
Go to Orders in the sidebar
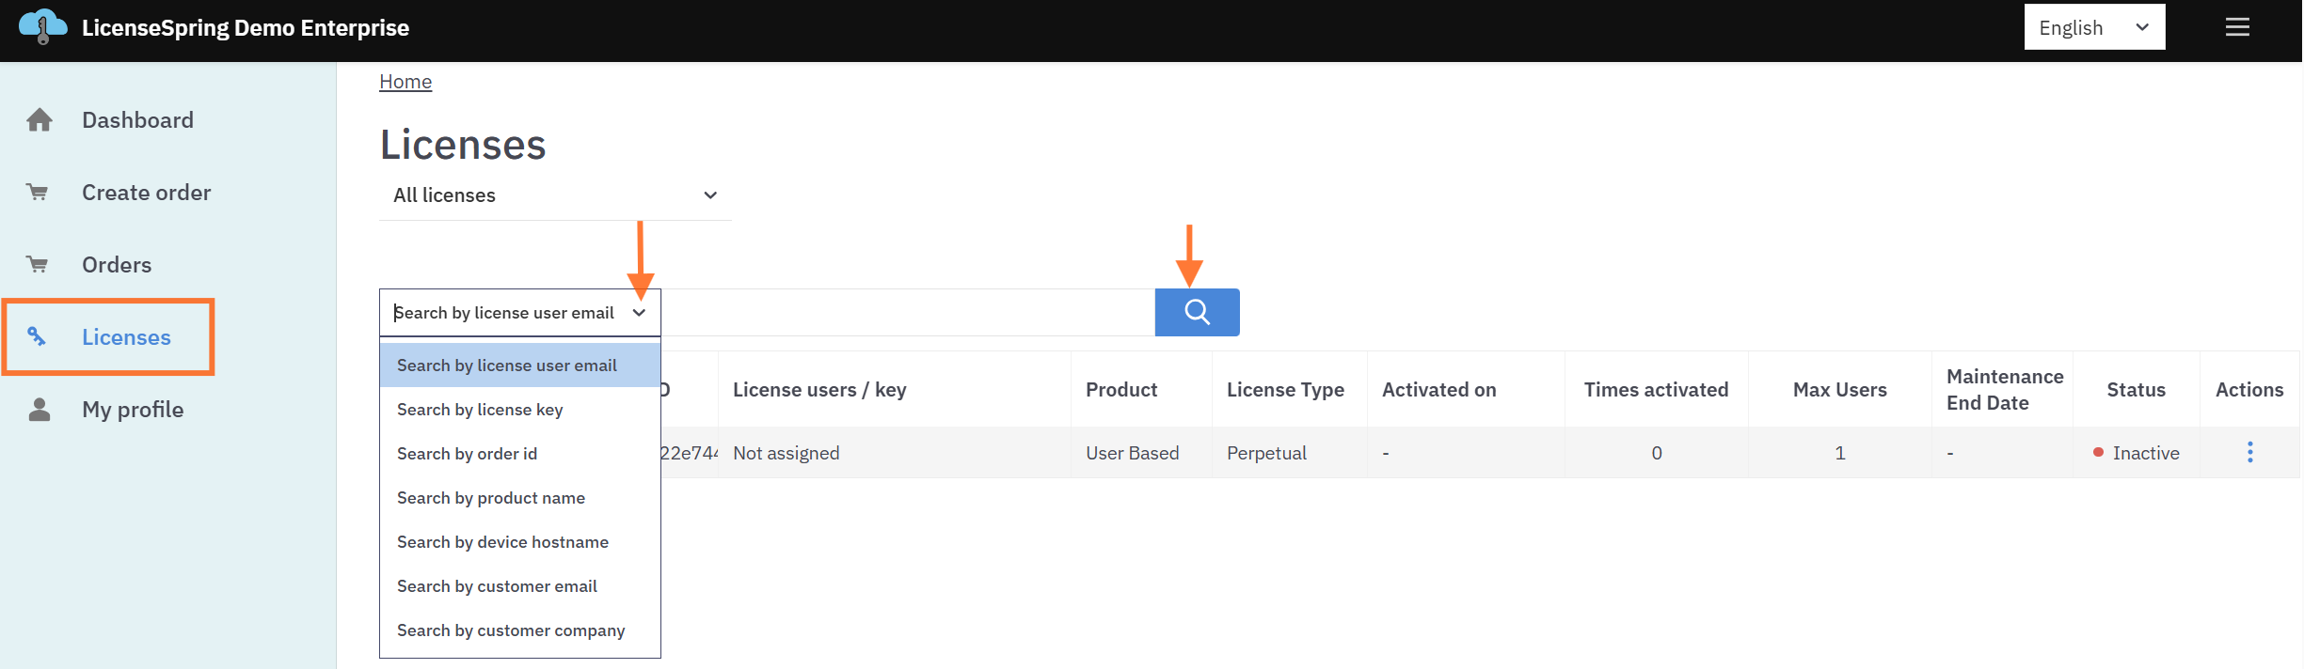[116, 265]
